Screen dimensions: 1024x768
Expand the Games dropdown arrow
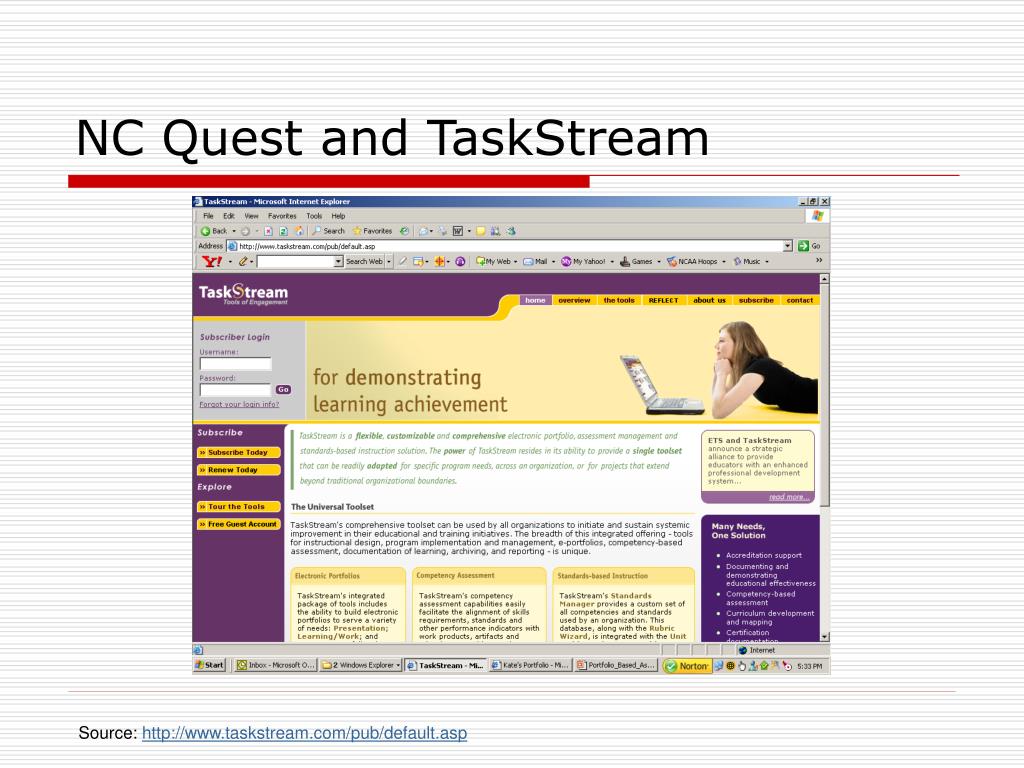[658, 261]
